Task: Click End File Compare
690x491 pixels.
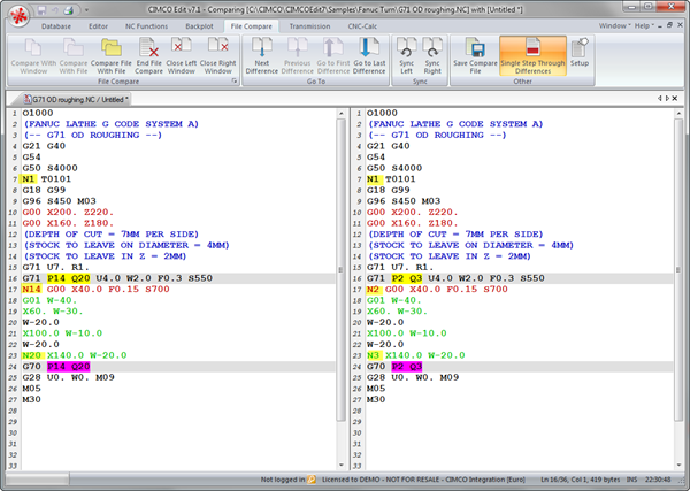Action: (x=149, y=56)
